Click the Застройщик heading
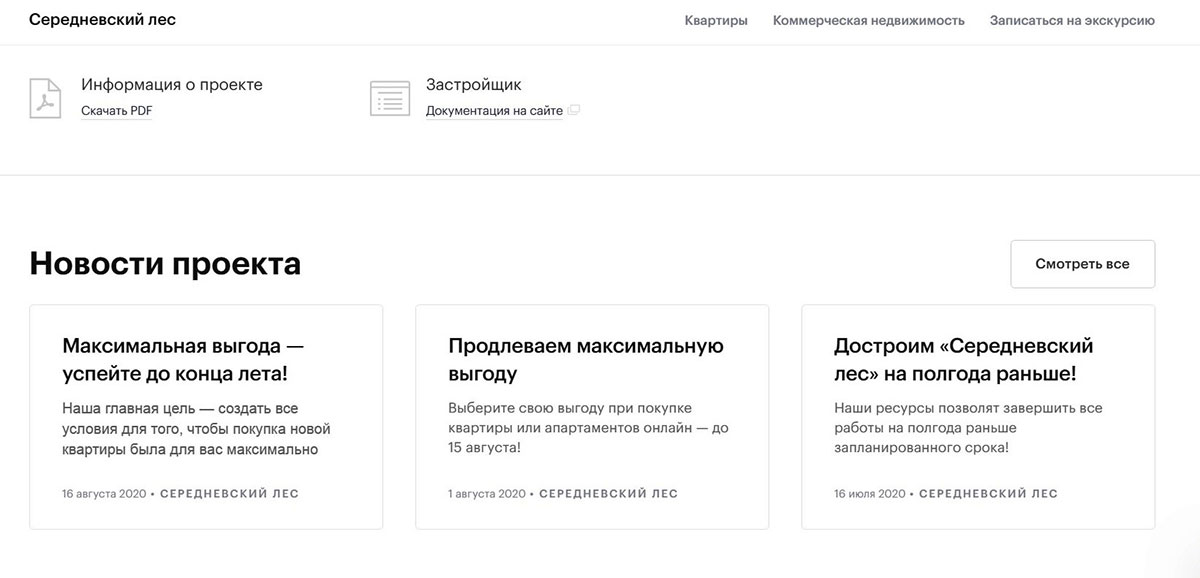 click(x=474, y=85)
